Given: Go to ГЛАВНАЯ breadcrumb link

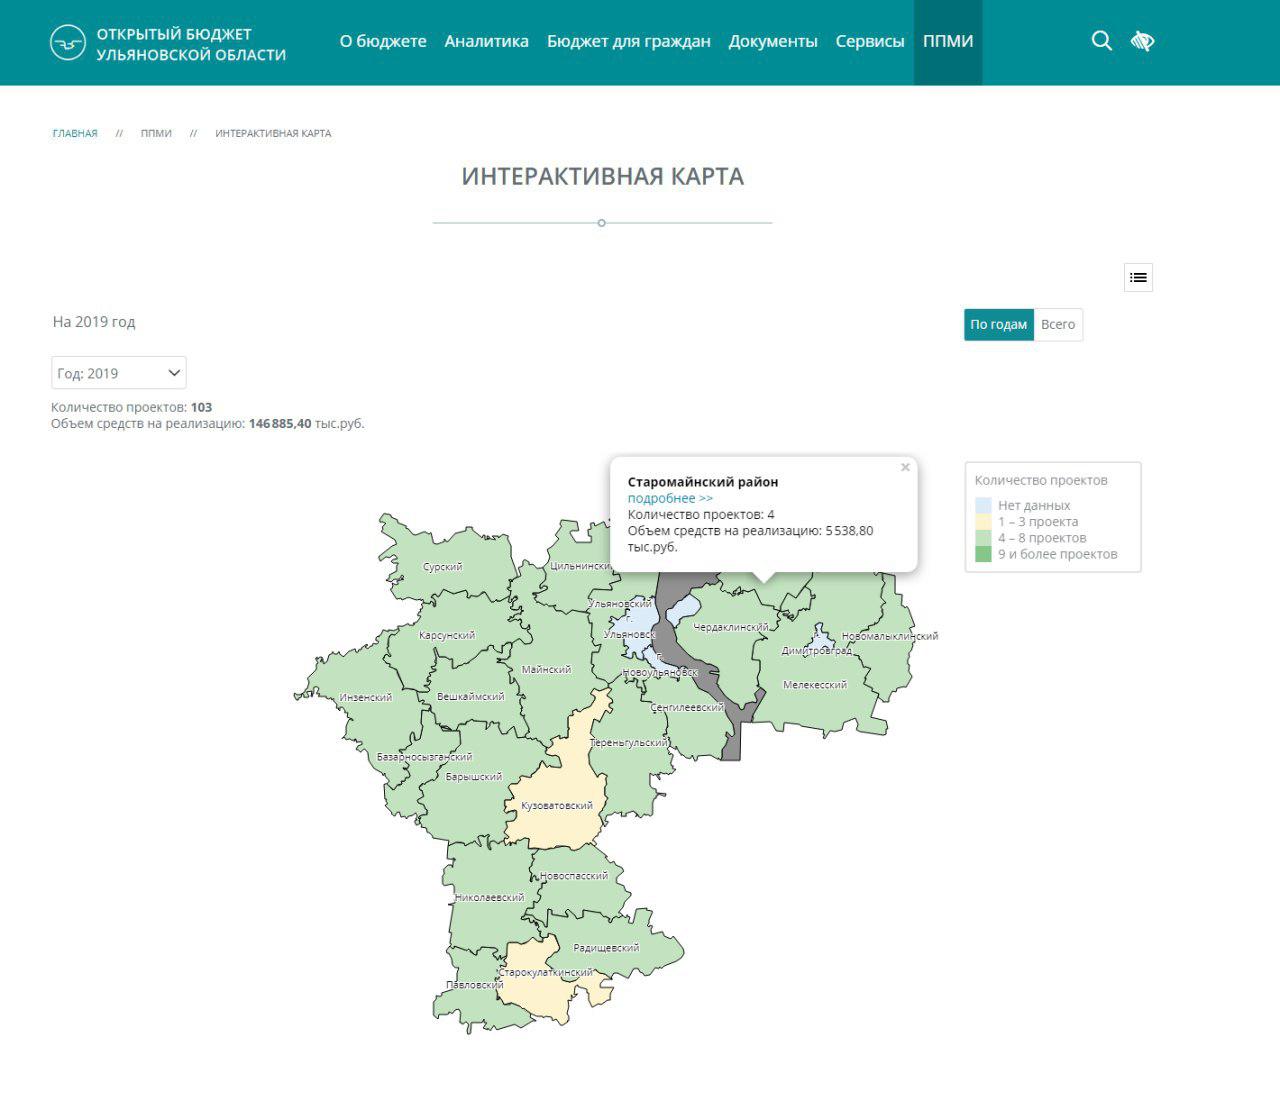Looking at the screenshot, I should (x=75, y=133).
